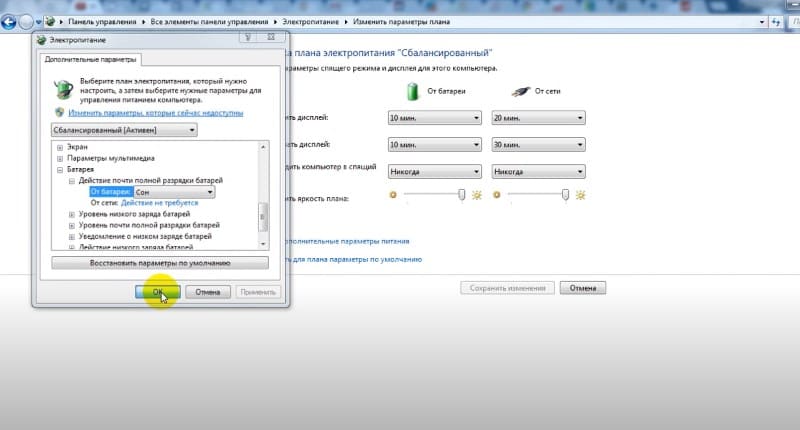This screenshot has width=800, height=430.
Task: Click Восстановить параметры по умолчанию button
Action: coord(160,264)
